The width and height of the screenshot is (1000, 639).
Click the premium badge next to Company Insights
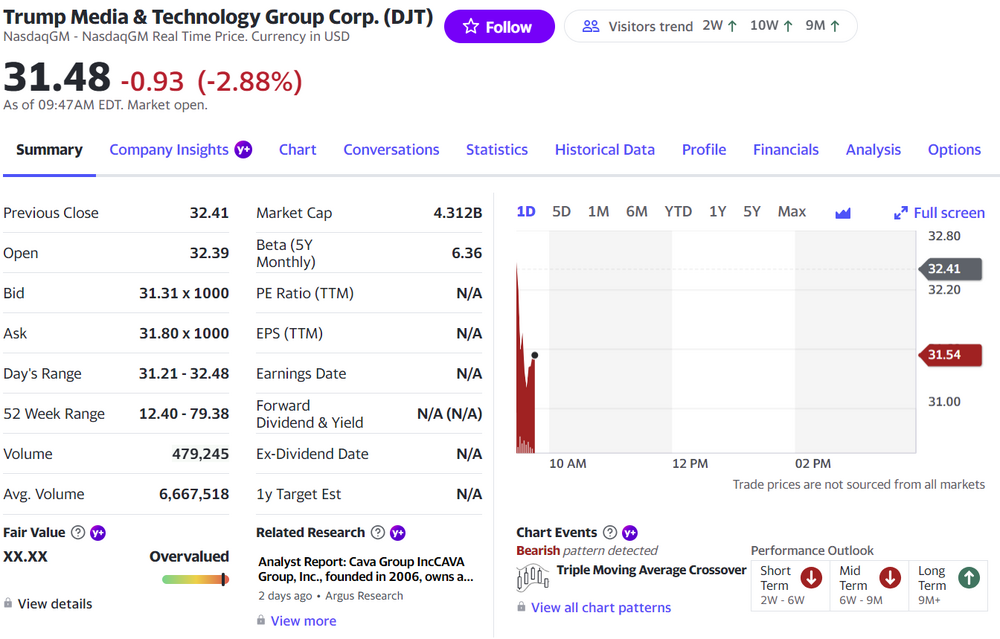click(243, 150)
